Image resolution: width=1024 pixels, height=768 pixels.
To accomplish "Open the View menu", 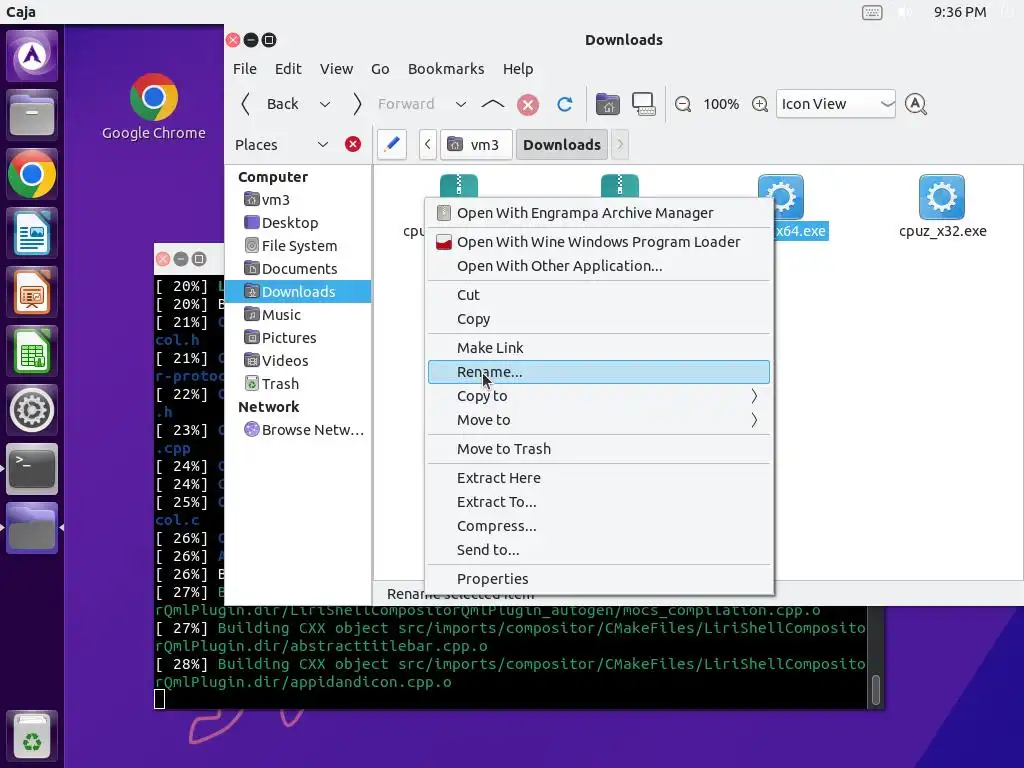I will pos(336,69).
